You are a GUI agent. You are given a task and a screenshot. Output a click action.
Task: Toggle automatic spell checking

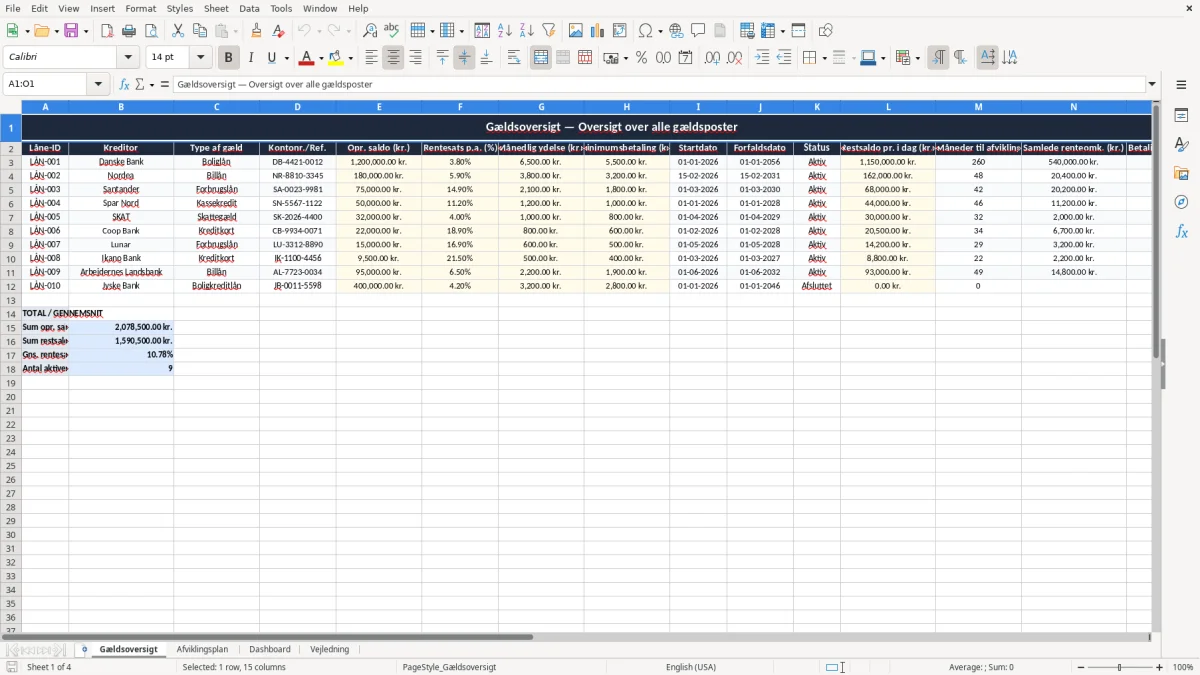point(392,31)
